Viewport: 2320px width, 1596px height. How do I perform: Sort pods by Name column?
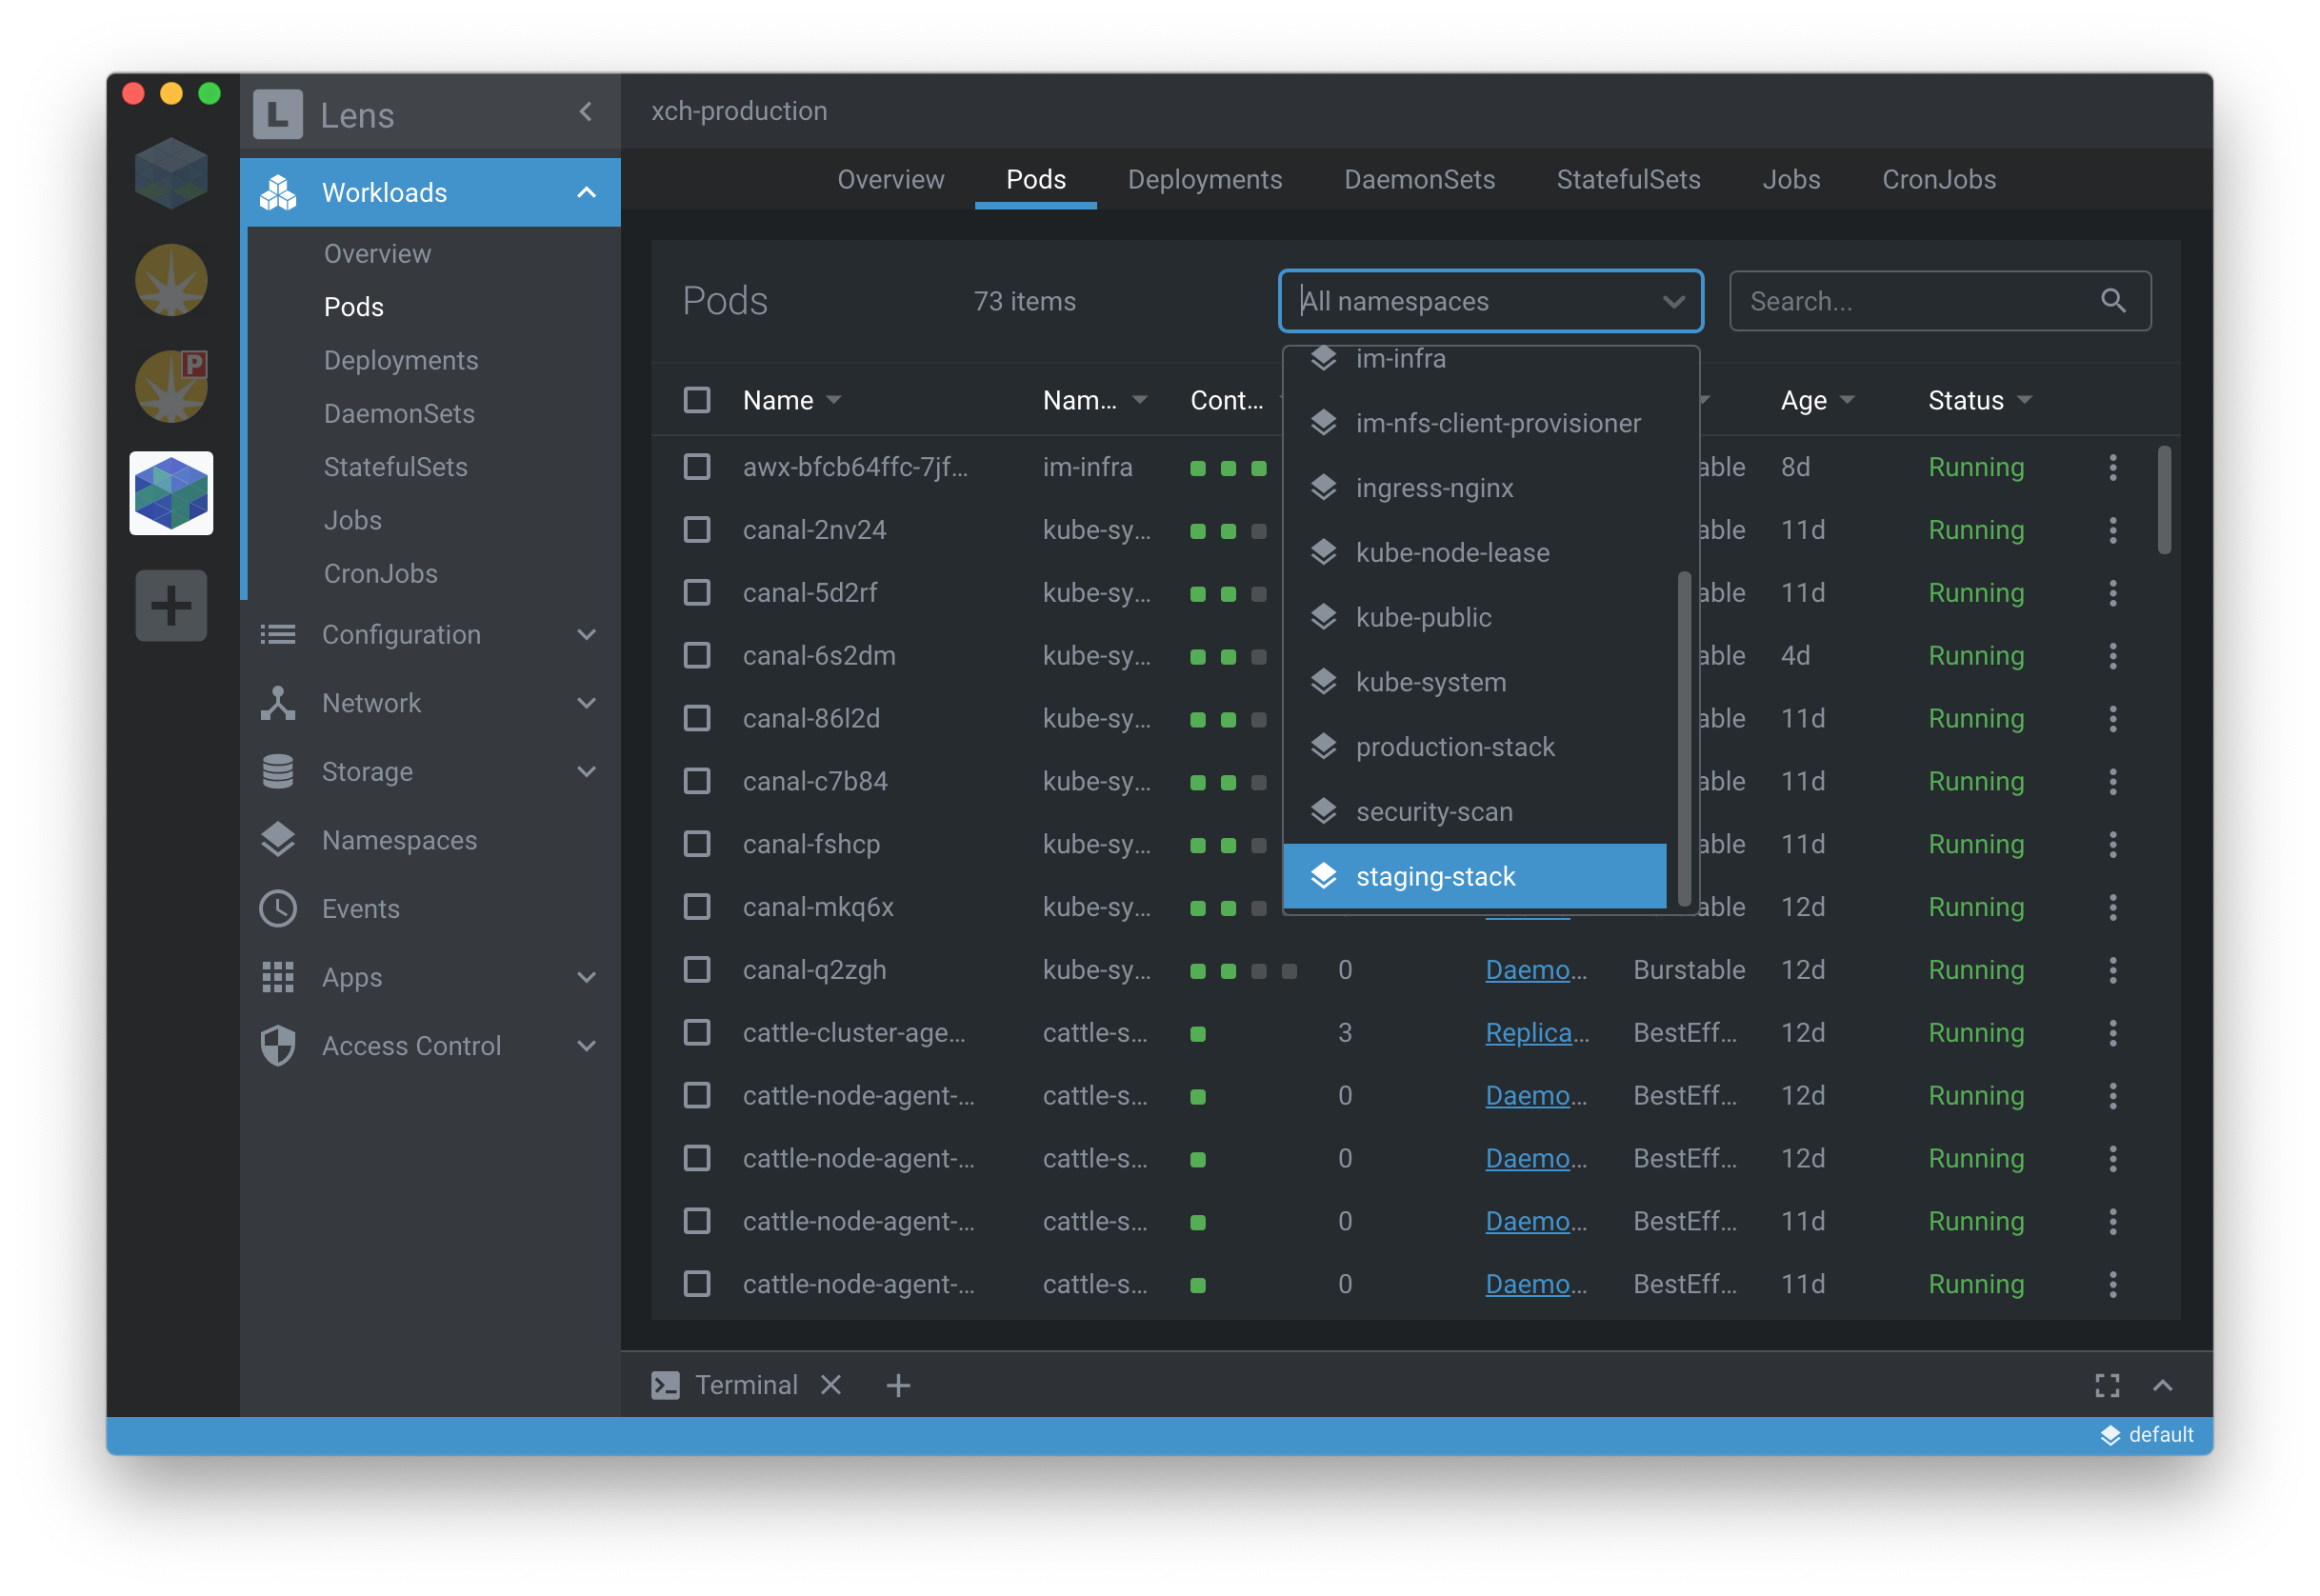791,400
